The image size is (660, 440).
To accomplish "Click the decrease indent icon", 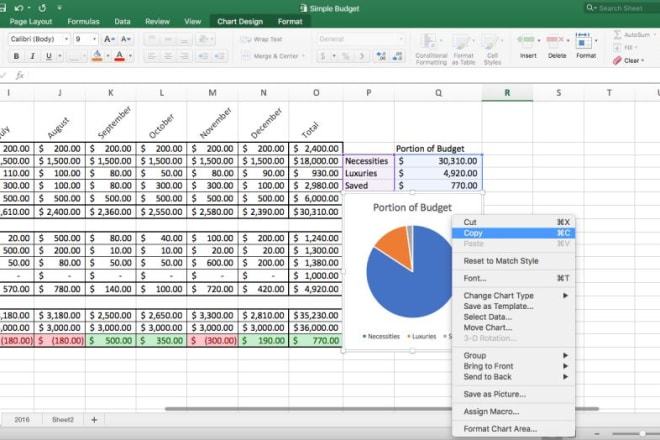I will pyautogui.click(x=203, y=56).
